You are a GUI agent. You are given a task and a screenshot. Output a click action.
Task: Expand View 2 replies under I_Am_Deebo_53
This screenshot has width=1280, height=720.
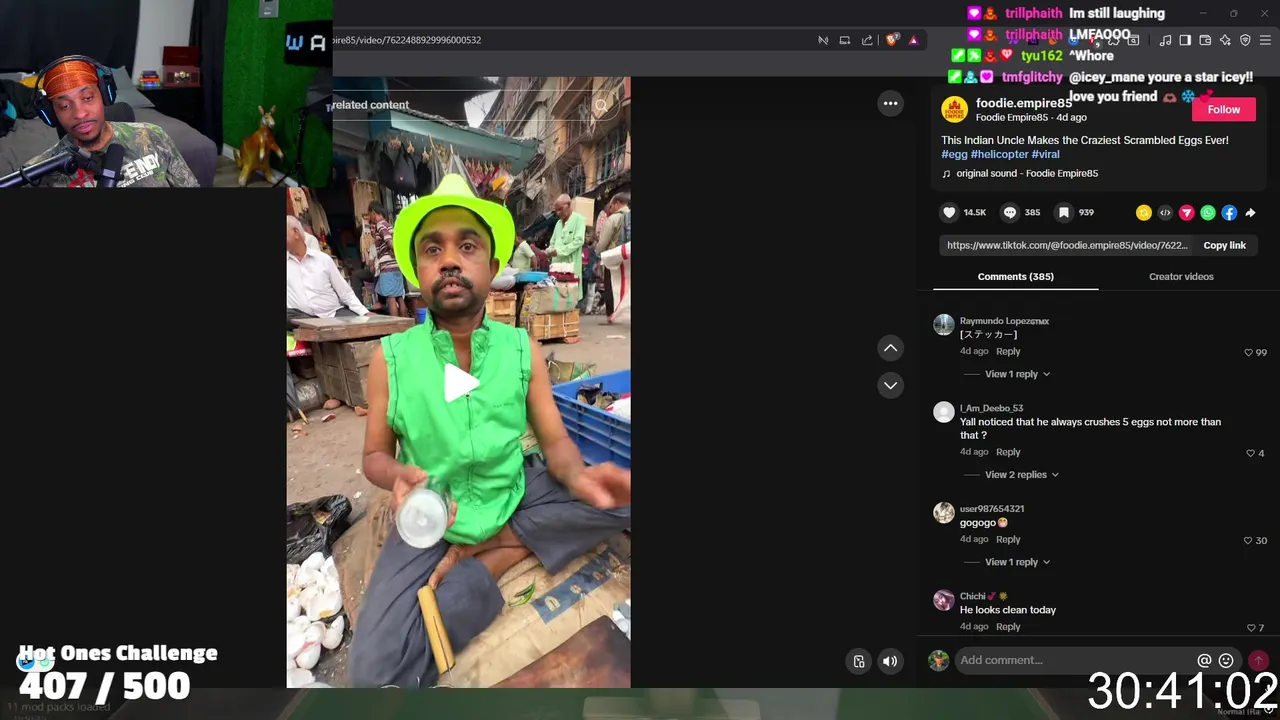[x=1021, y=475]
